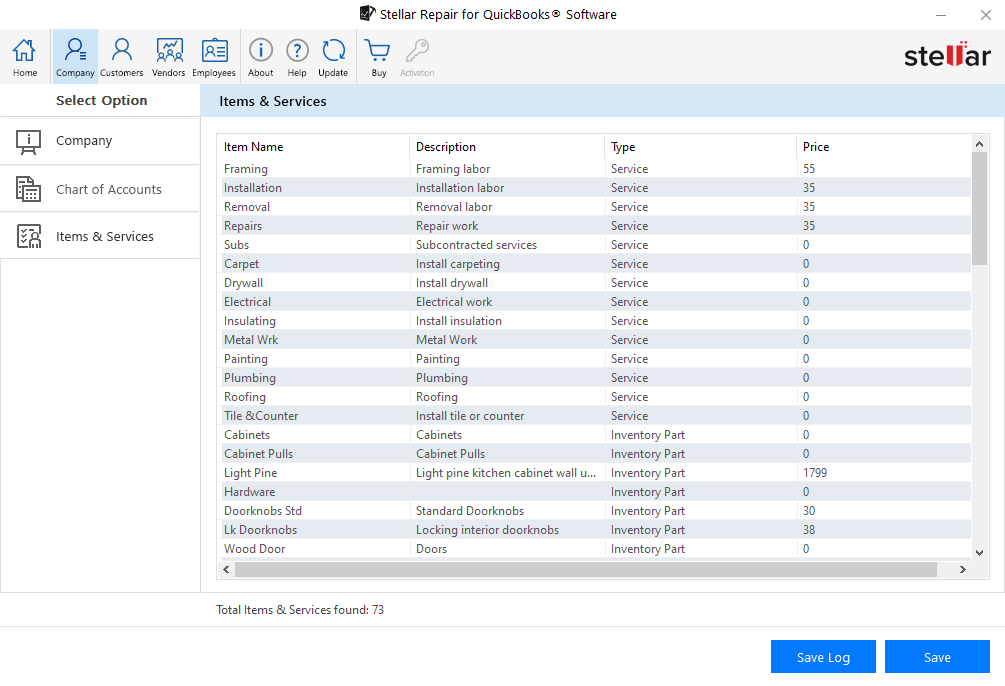The height and width of the screenshot is (686, 1005).
Task: Open the Customers toolbar icon
Action: click(121, 56)
